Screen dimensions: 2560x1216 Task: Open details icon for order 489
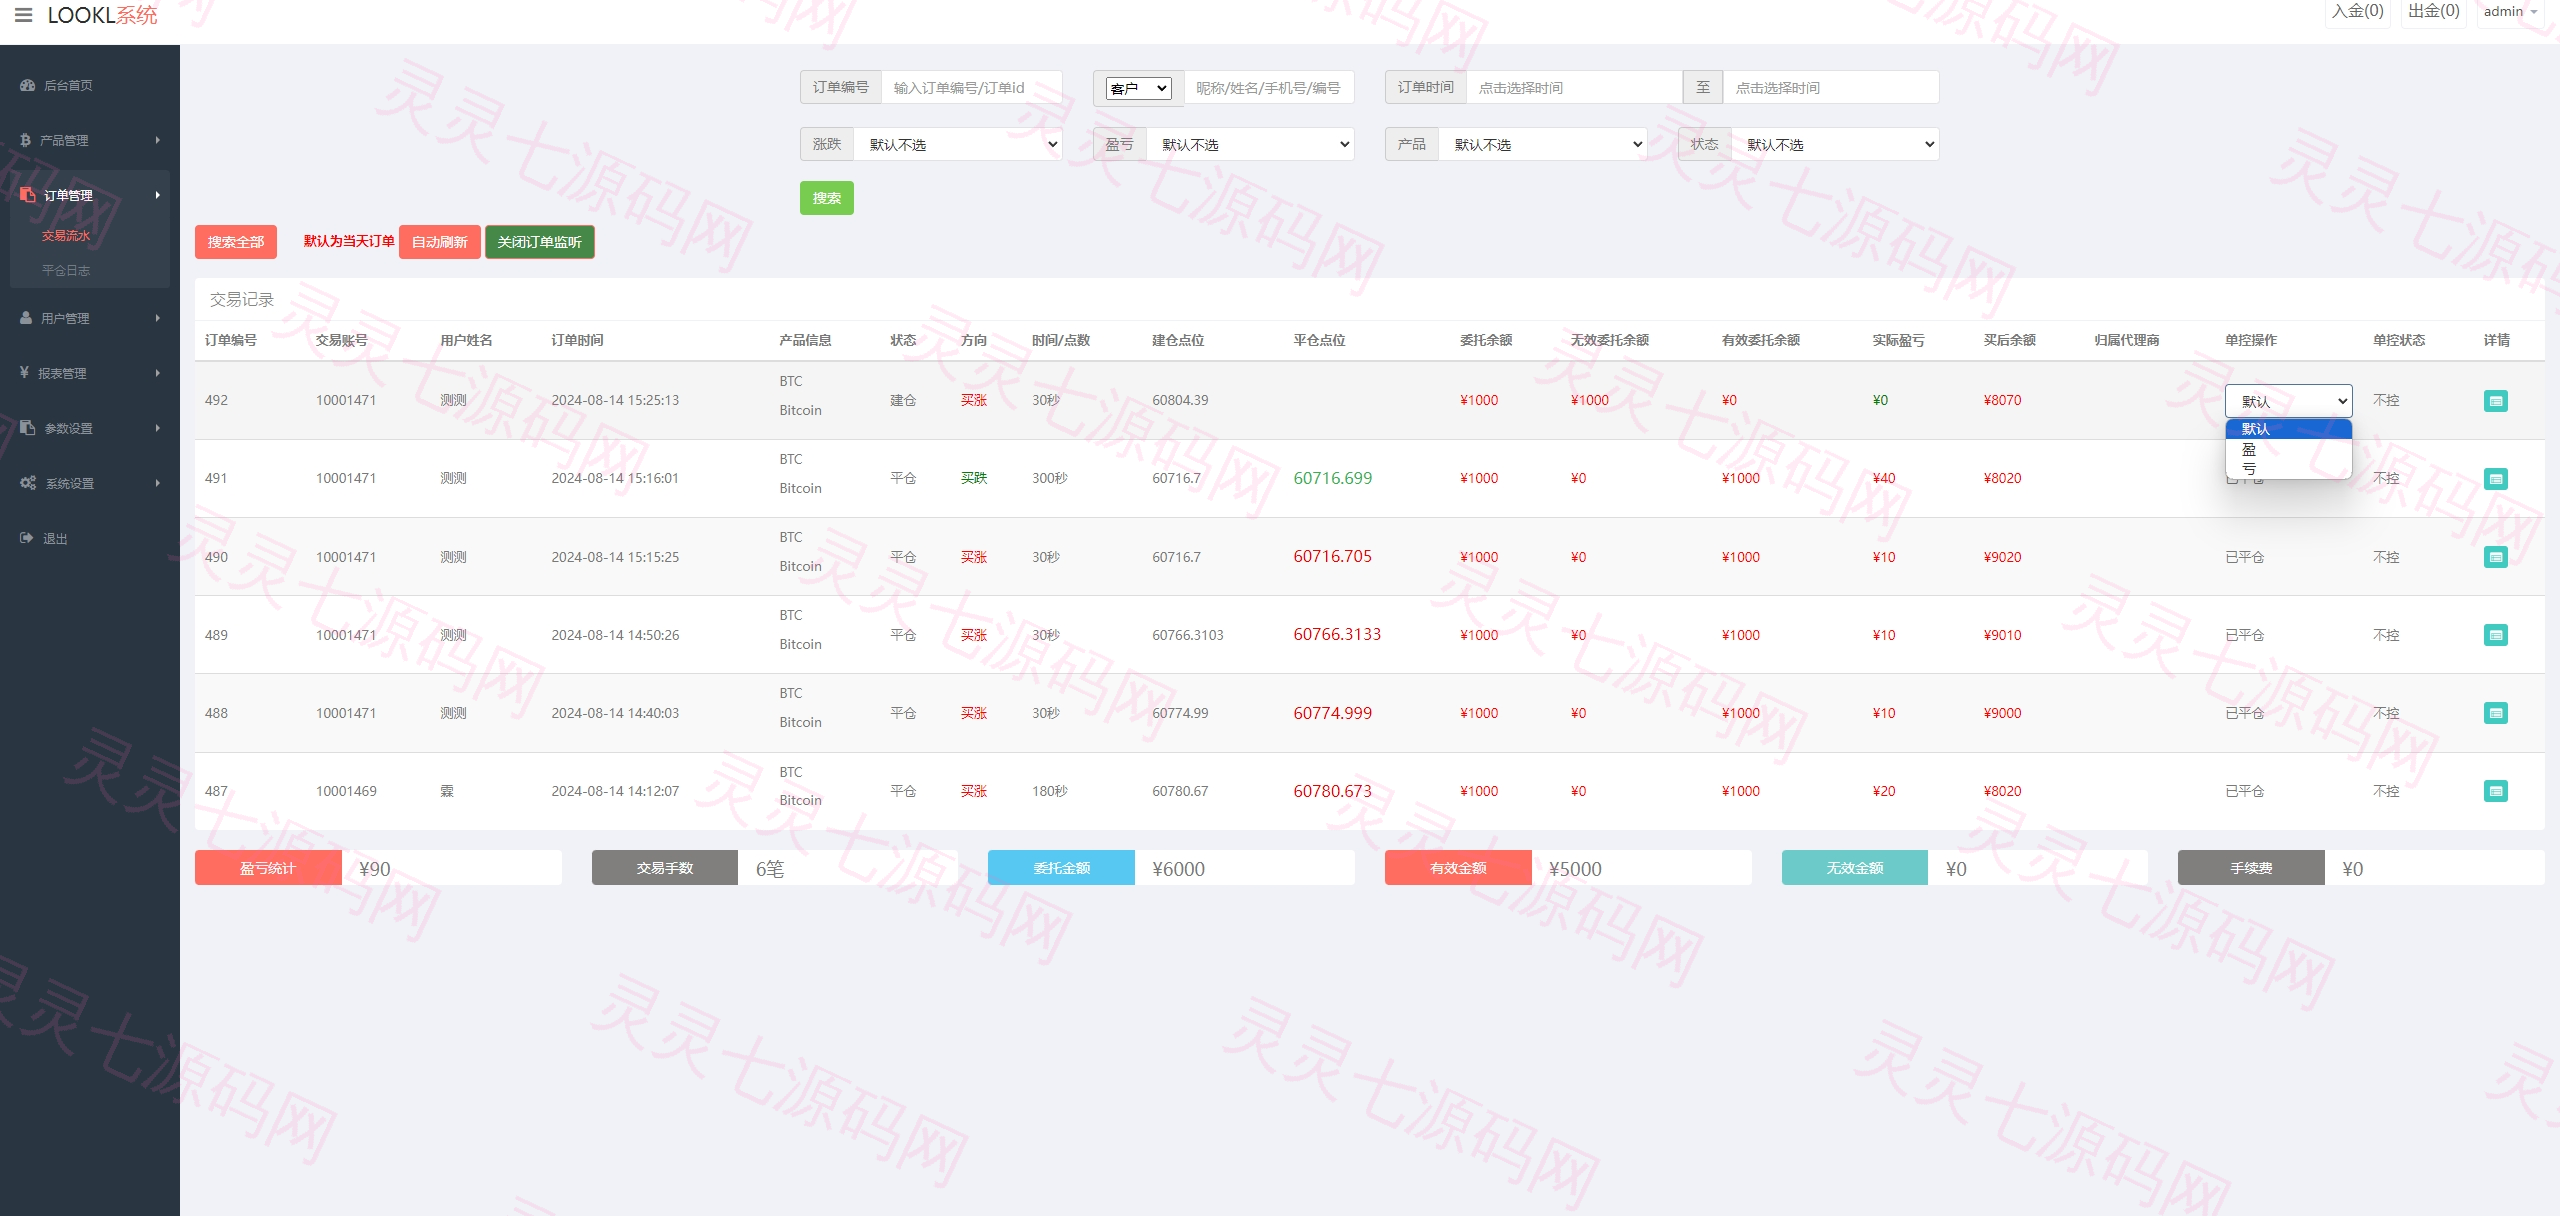[2495, 635]
